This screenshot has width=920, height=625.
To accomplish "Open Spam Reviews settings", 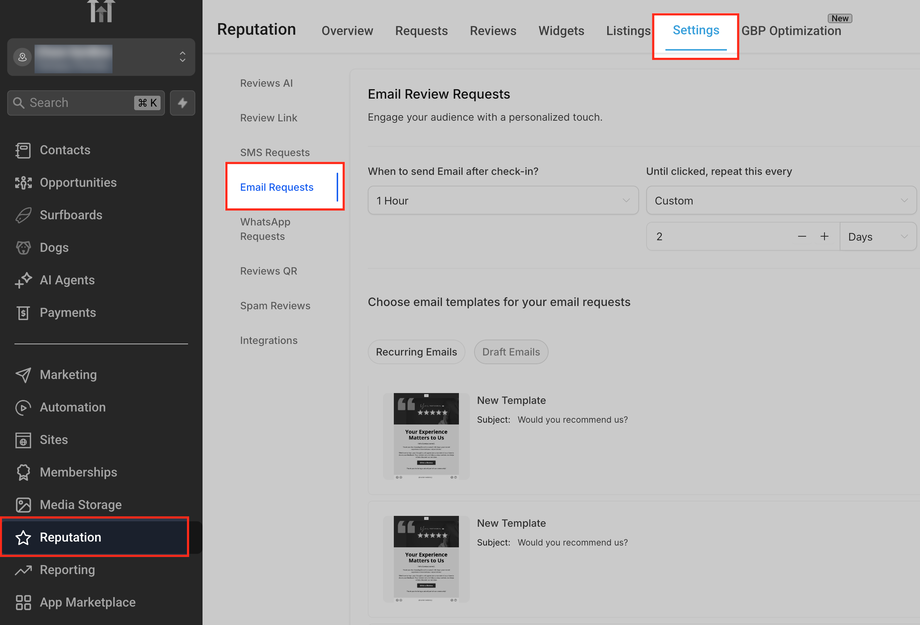I will (x=275, y=306).
